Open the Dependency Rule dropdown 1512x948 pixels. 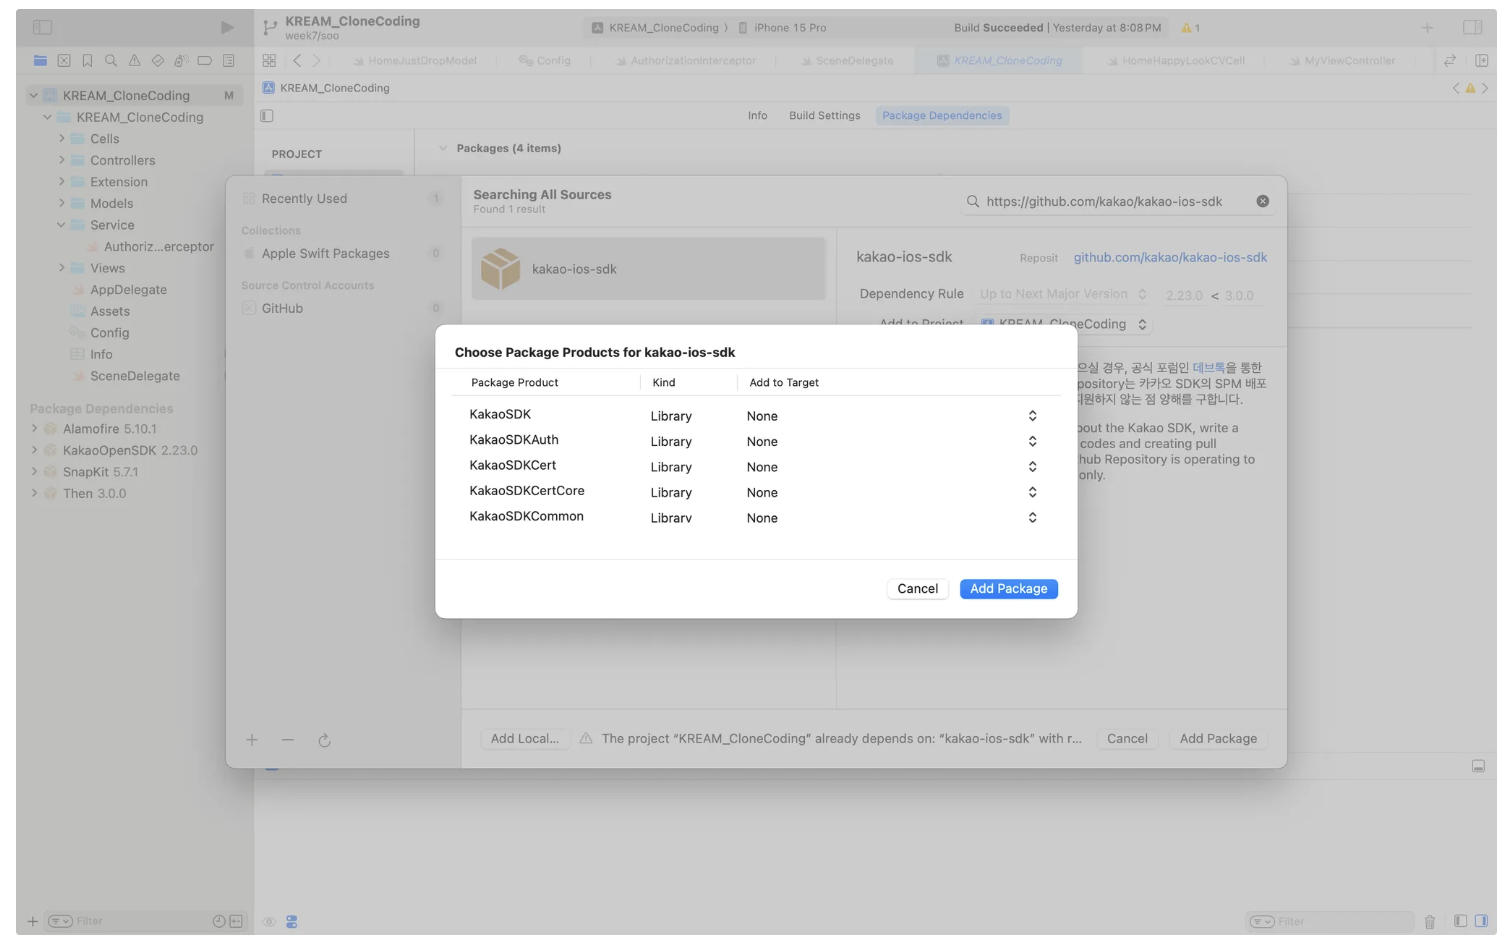(x=1062, y=294)
